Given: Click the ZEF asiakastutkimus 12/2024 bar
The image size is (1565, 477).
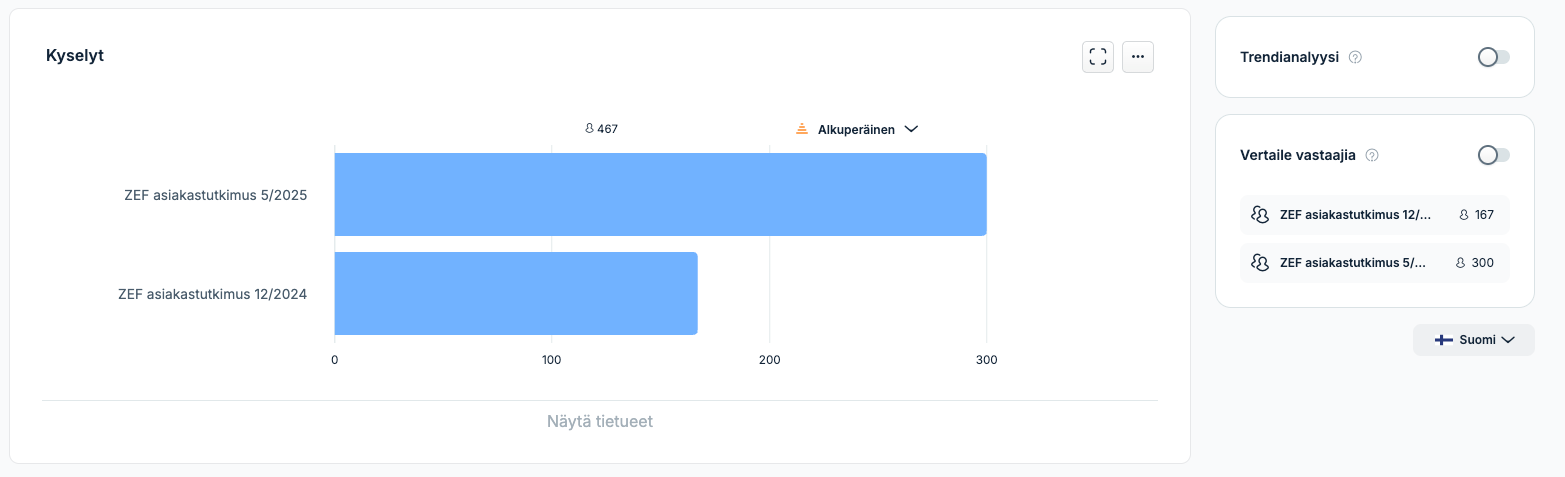Looking at the screenshot, I should click(516, 294).
